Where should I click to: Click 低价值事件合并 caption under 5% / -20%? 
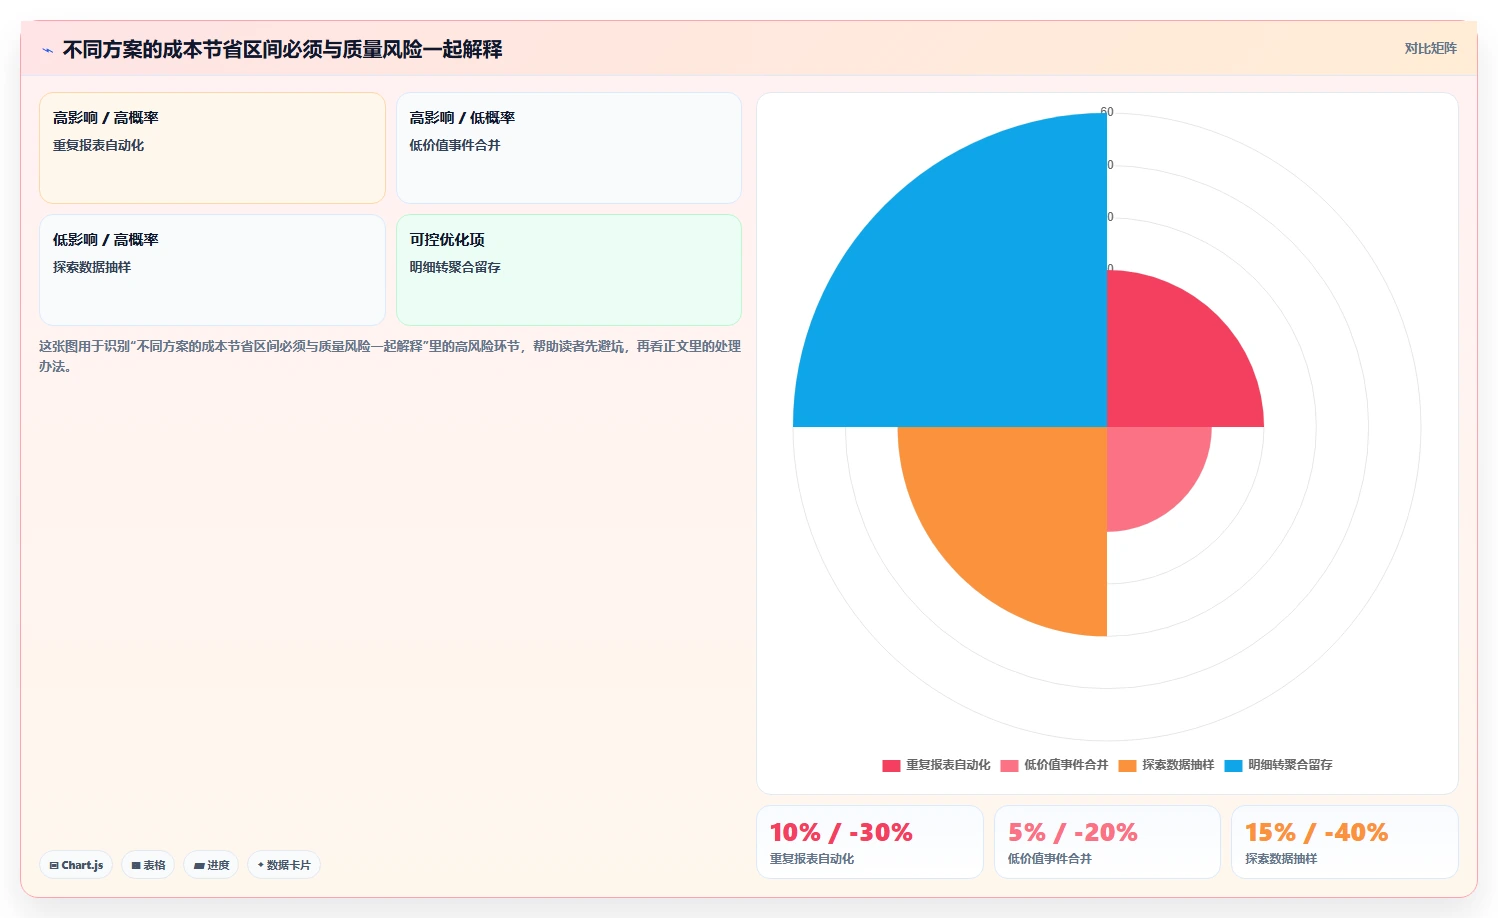coord(1050,859)
